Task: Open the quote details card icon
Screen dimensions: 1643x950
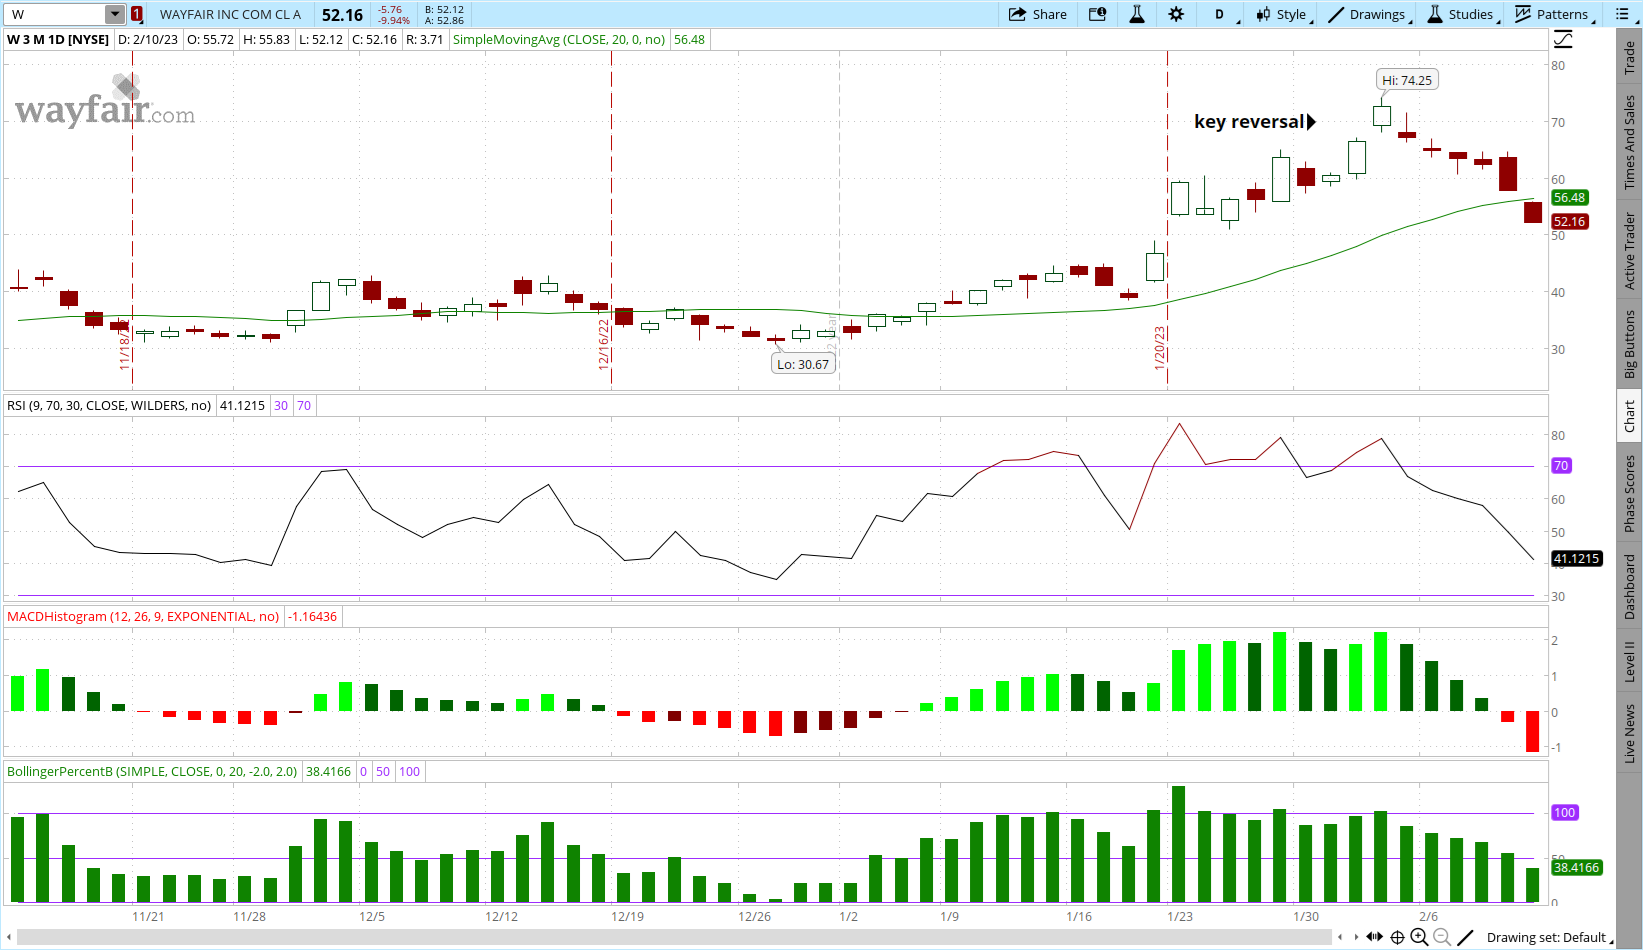Action: point(1097,14)
